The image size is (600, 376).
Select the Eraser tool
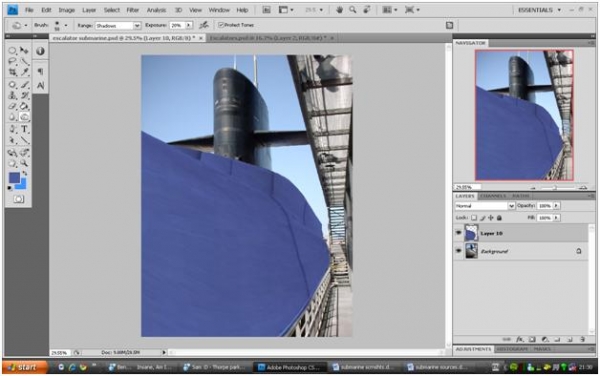coord(12,106)
